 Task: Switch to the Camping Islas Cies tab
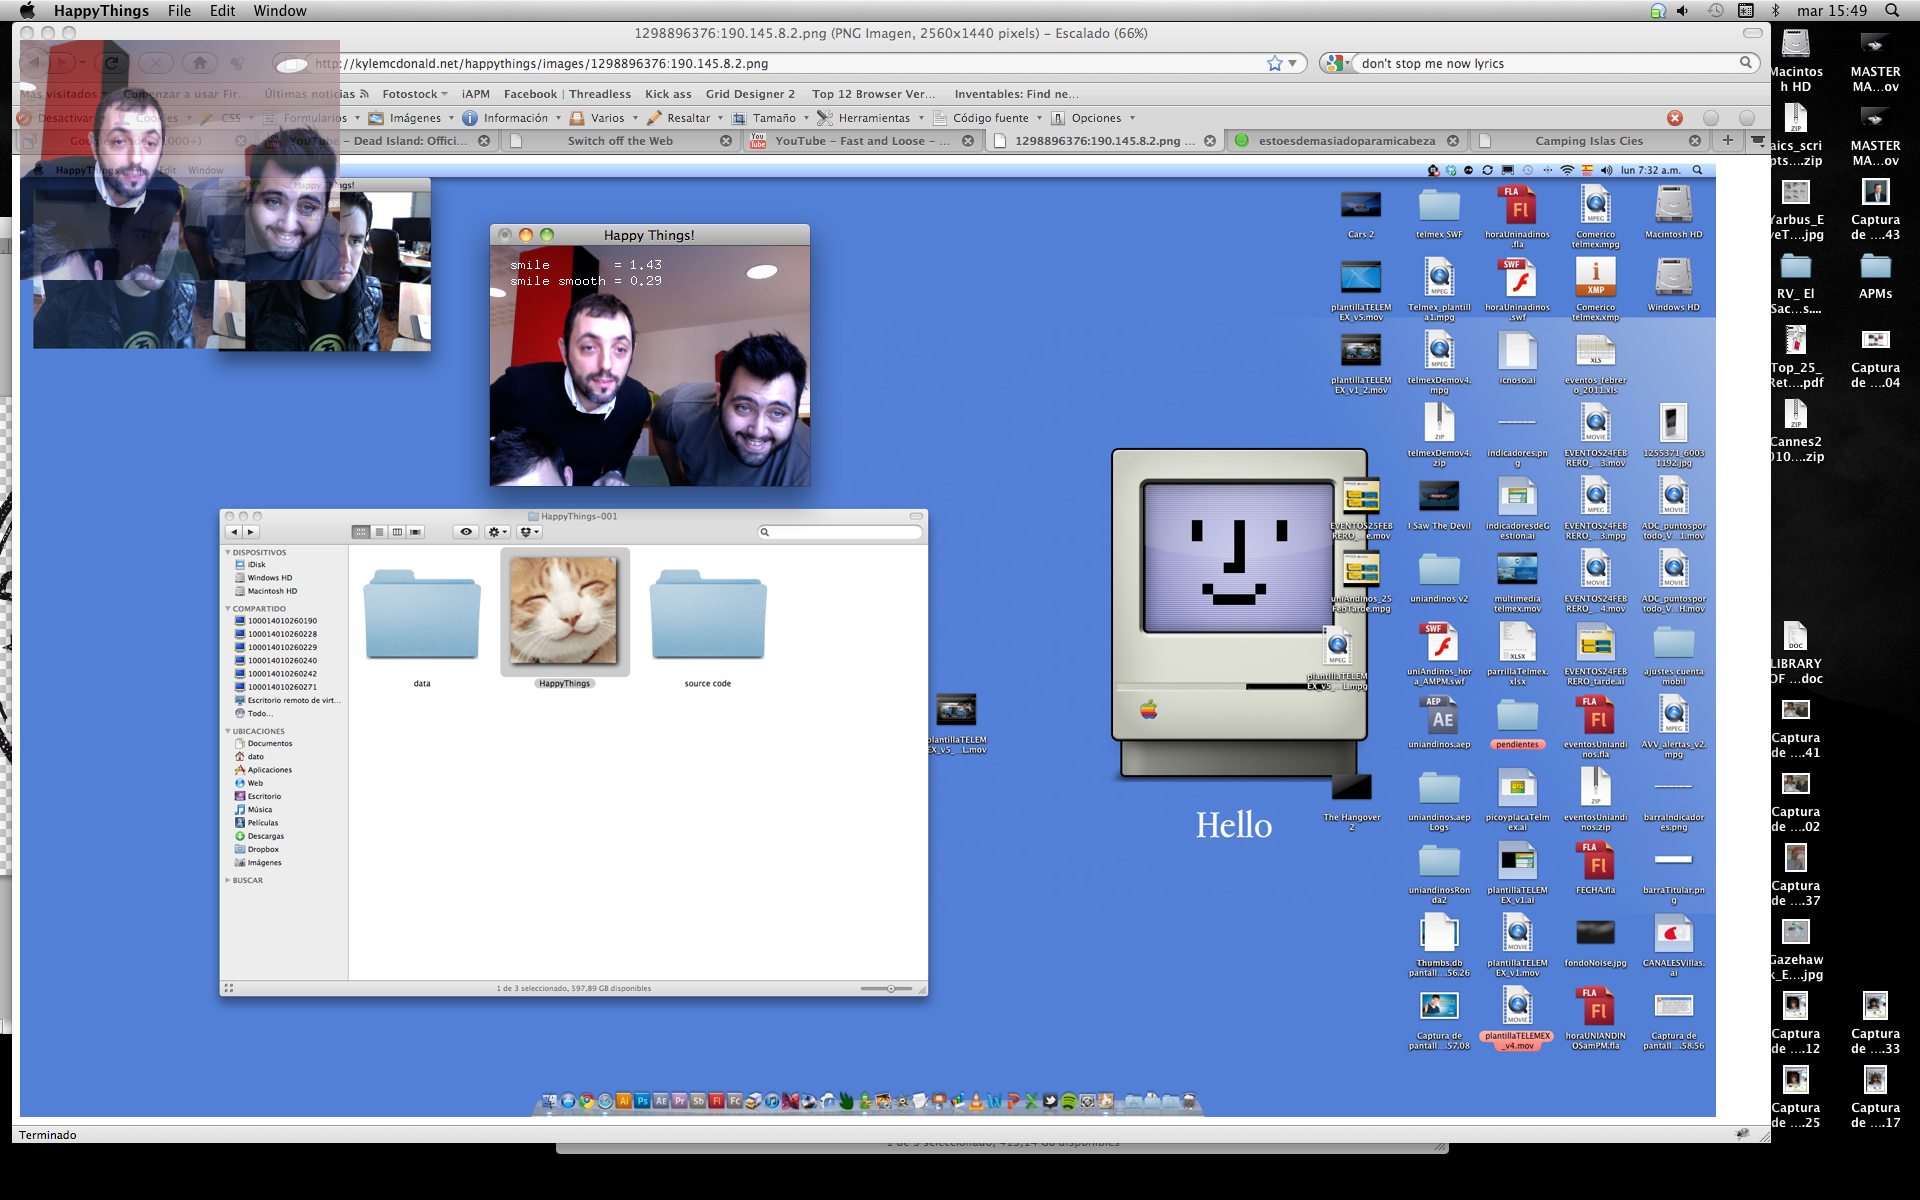1588,141
